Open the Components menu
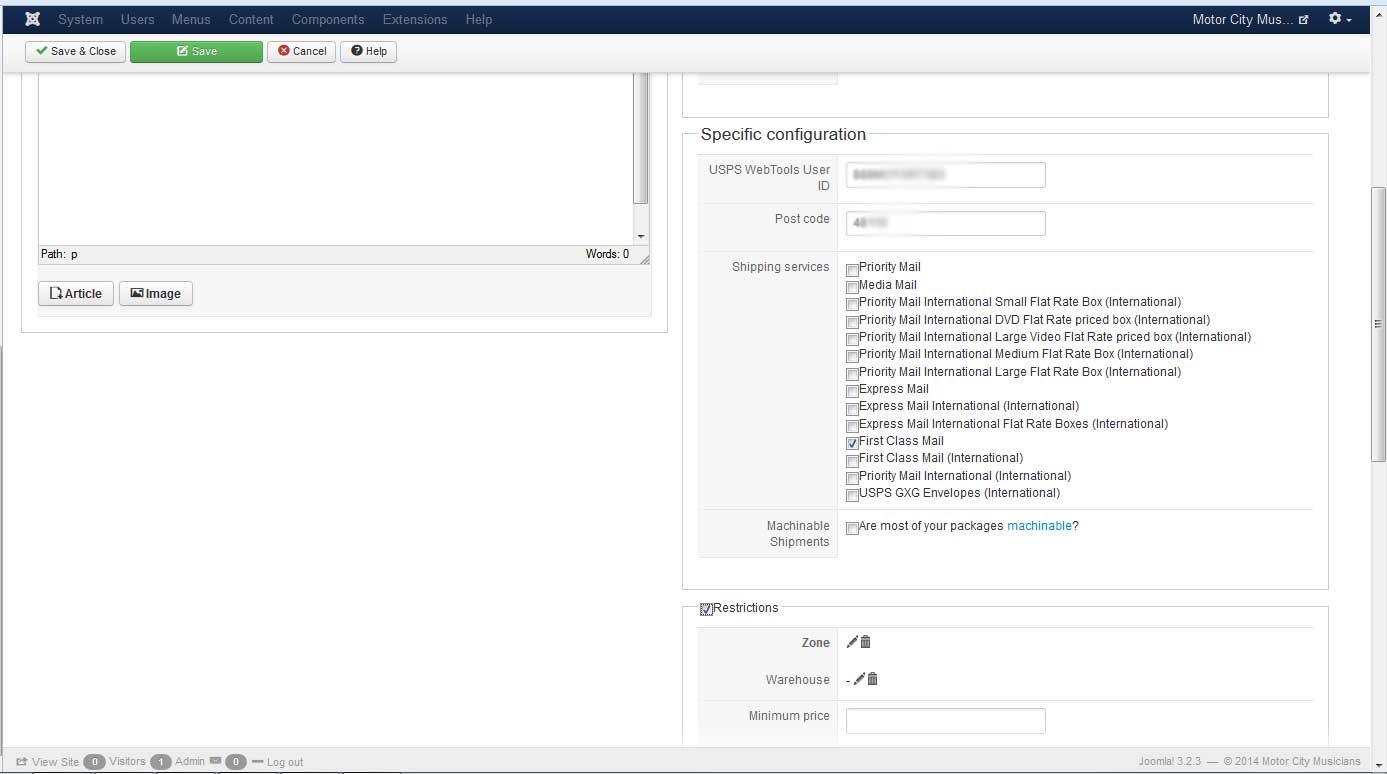 [x=328, y=19]
